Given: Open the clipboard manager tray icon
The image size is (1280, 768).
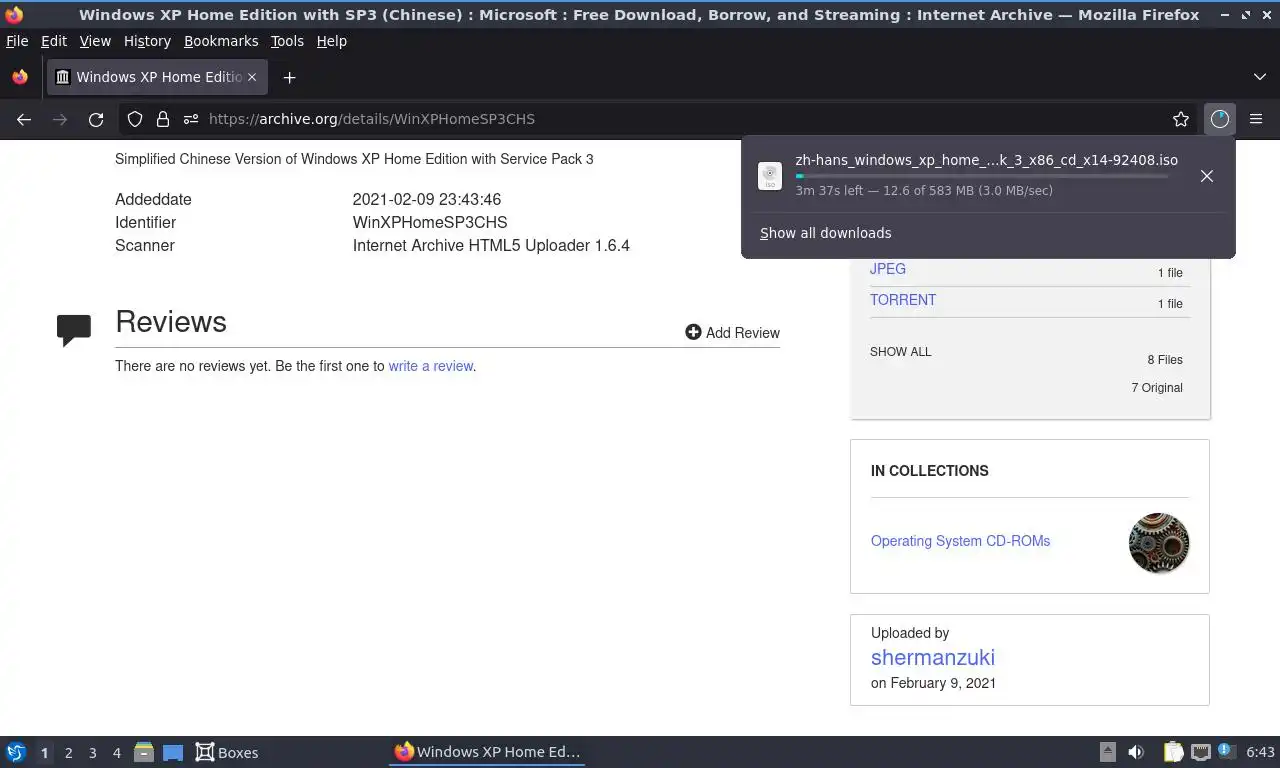Looking at the screenshot, I should (x=1174, y=752).
